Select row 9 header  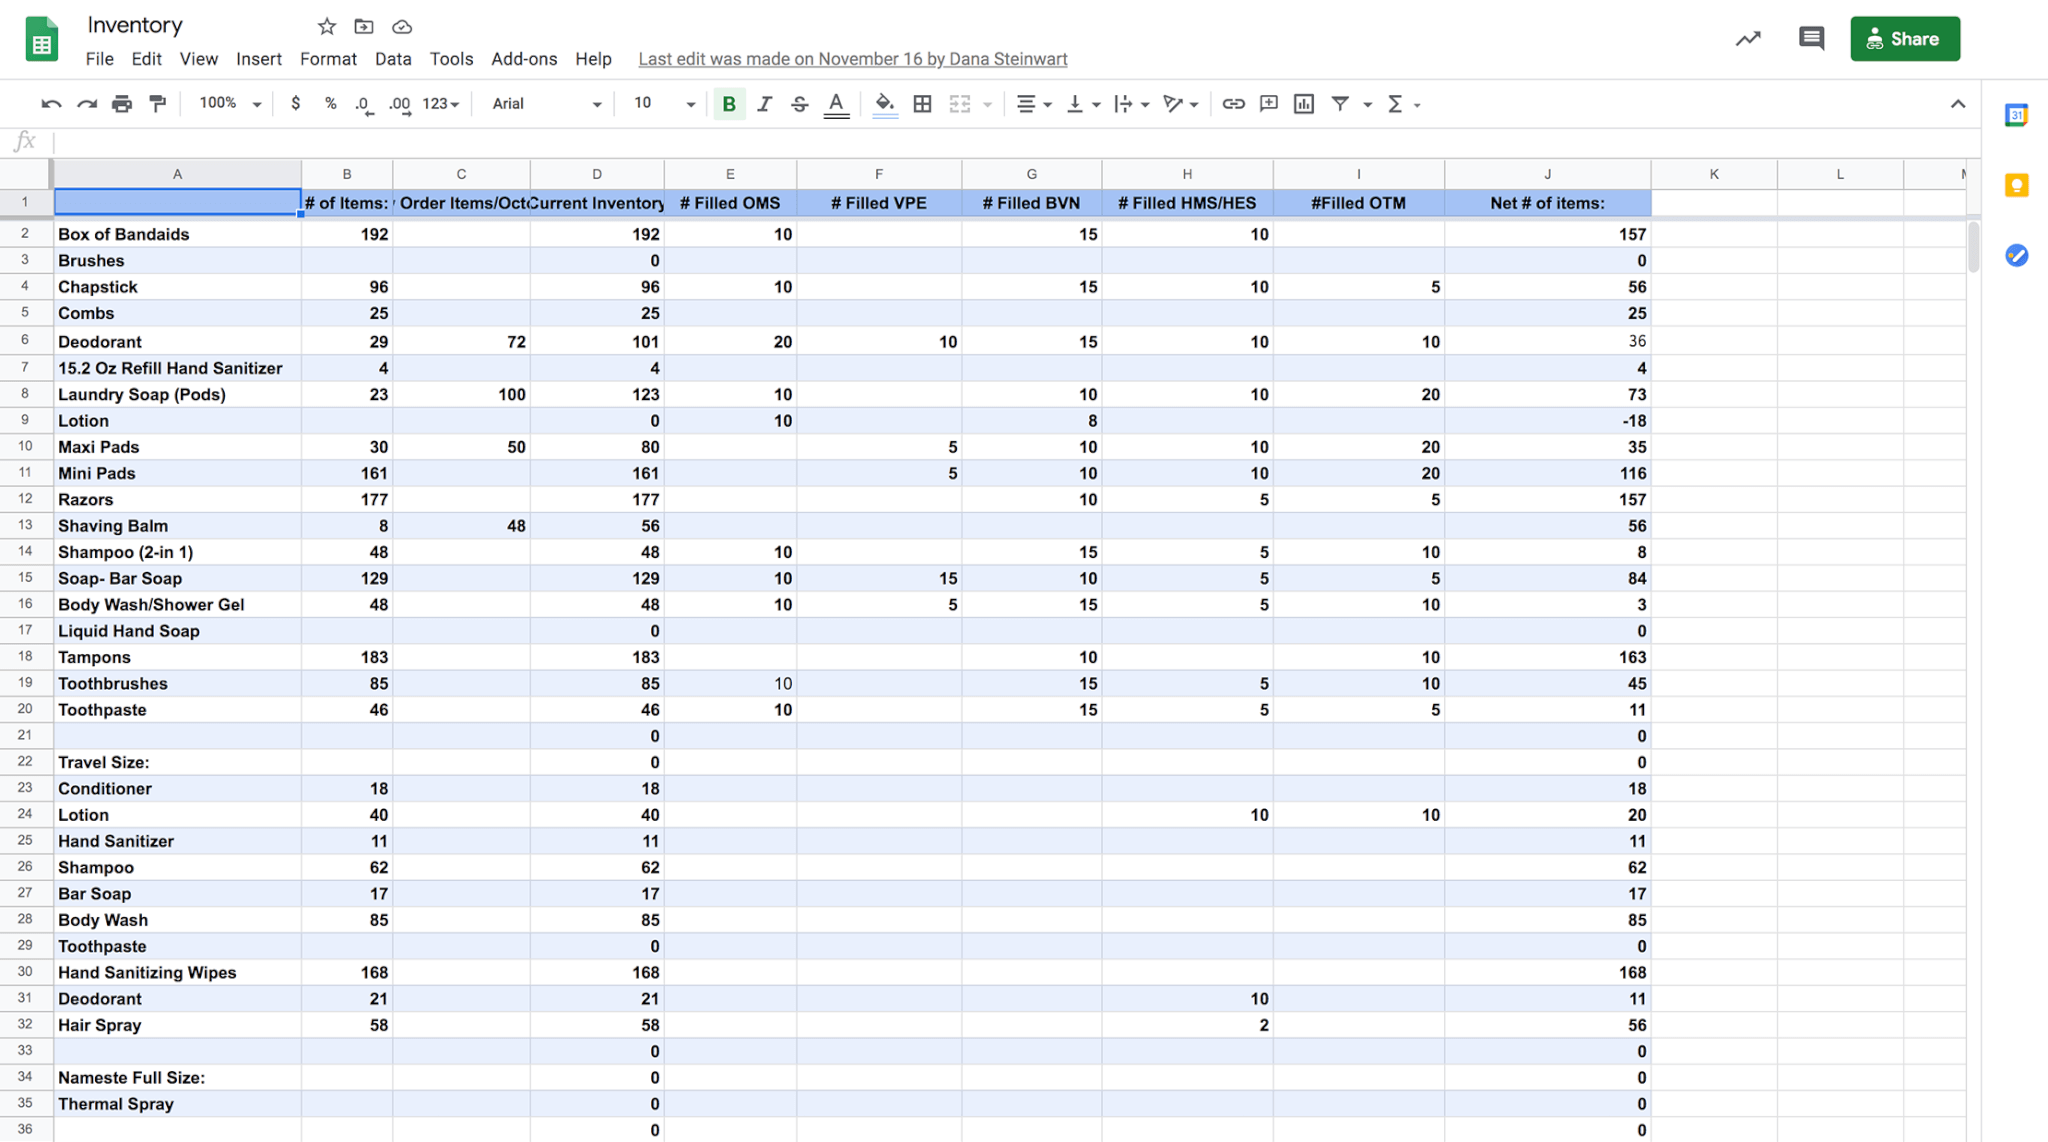point(25,420)
